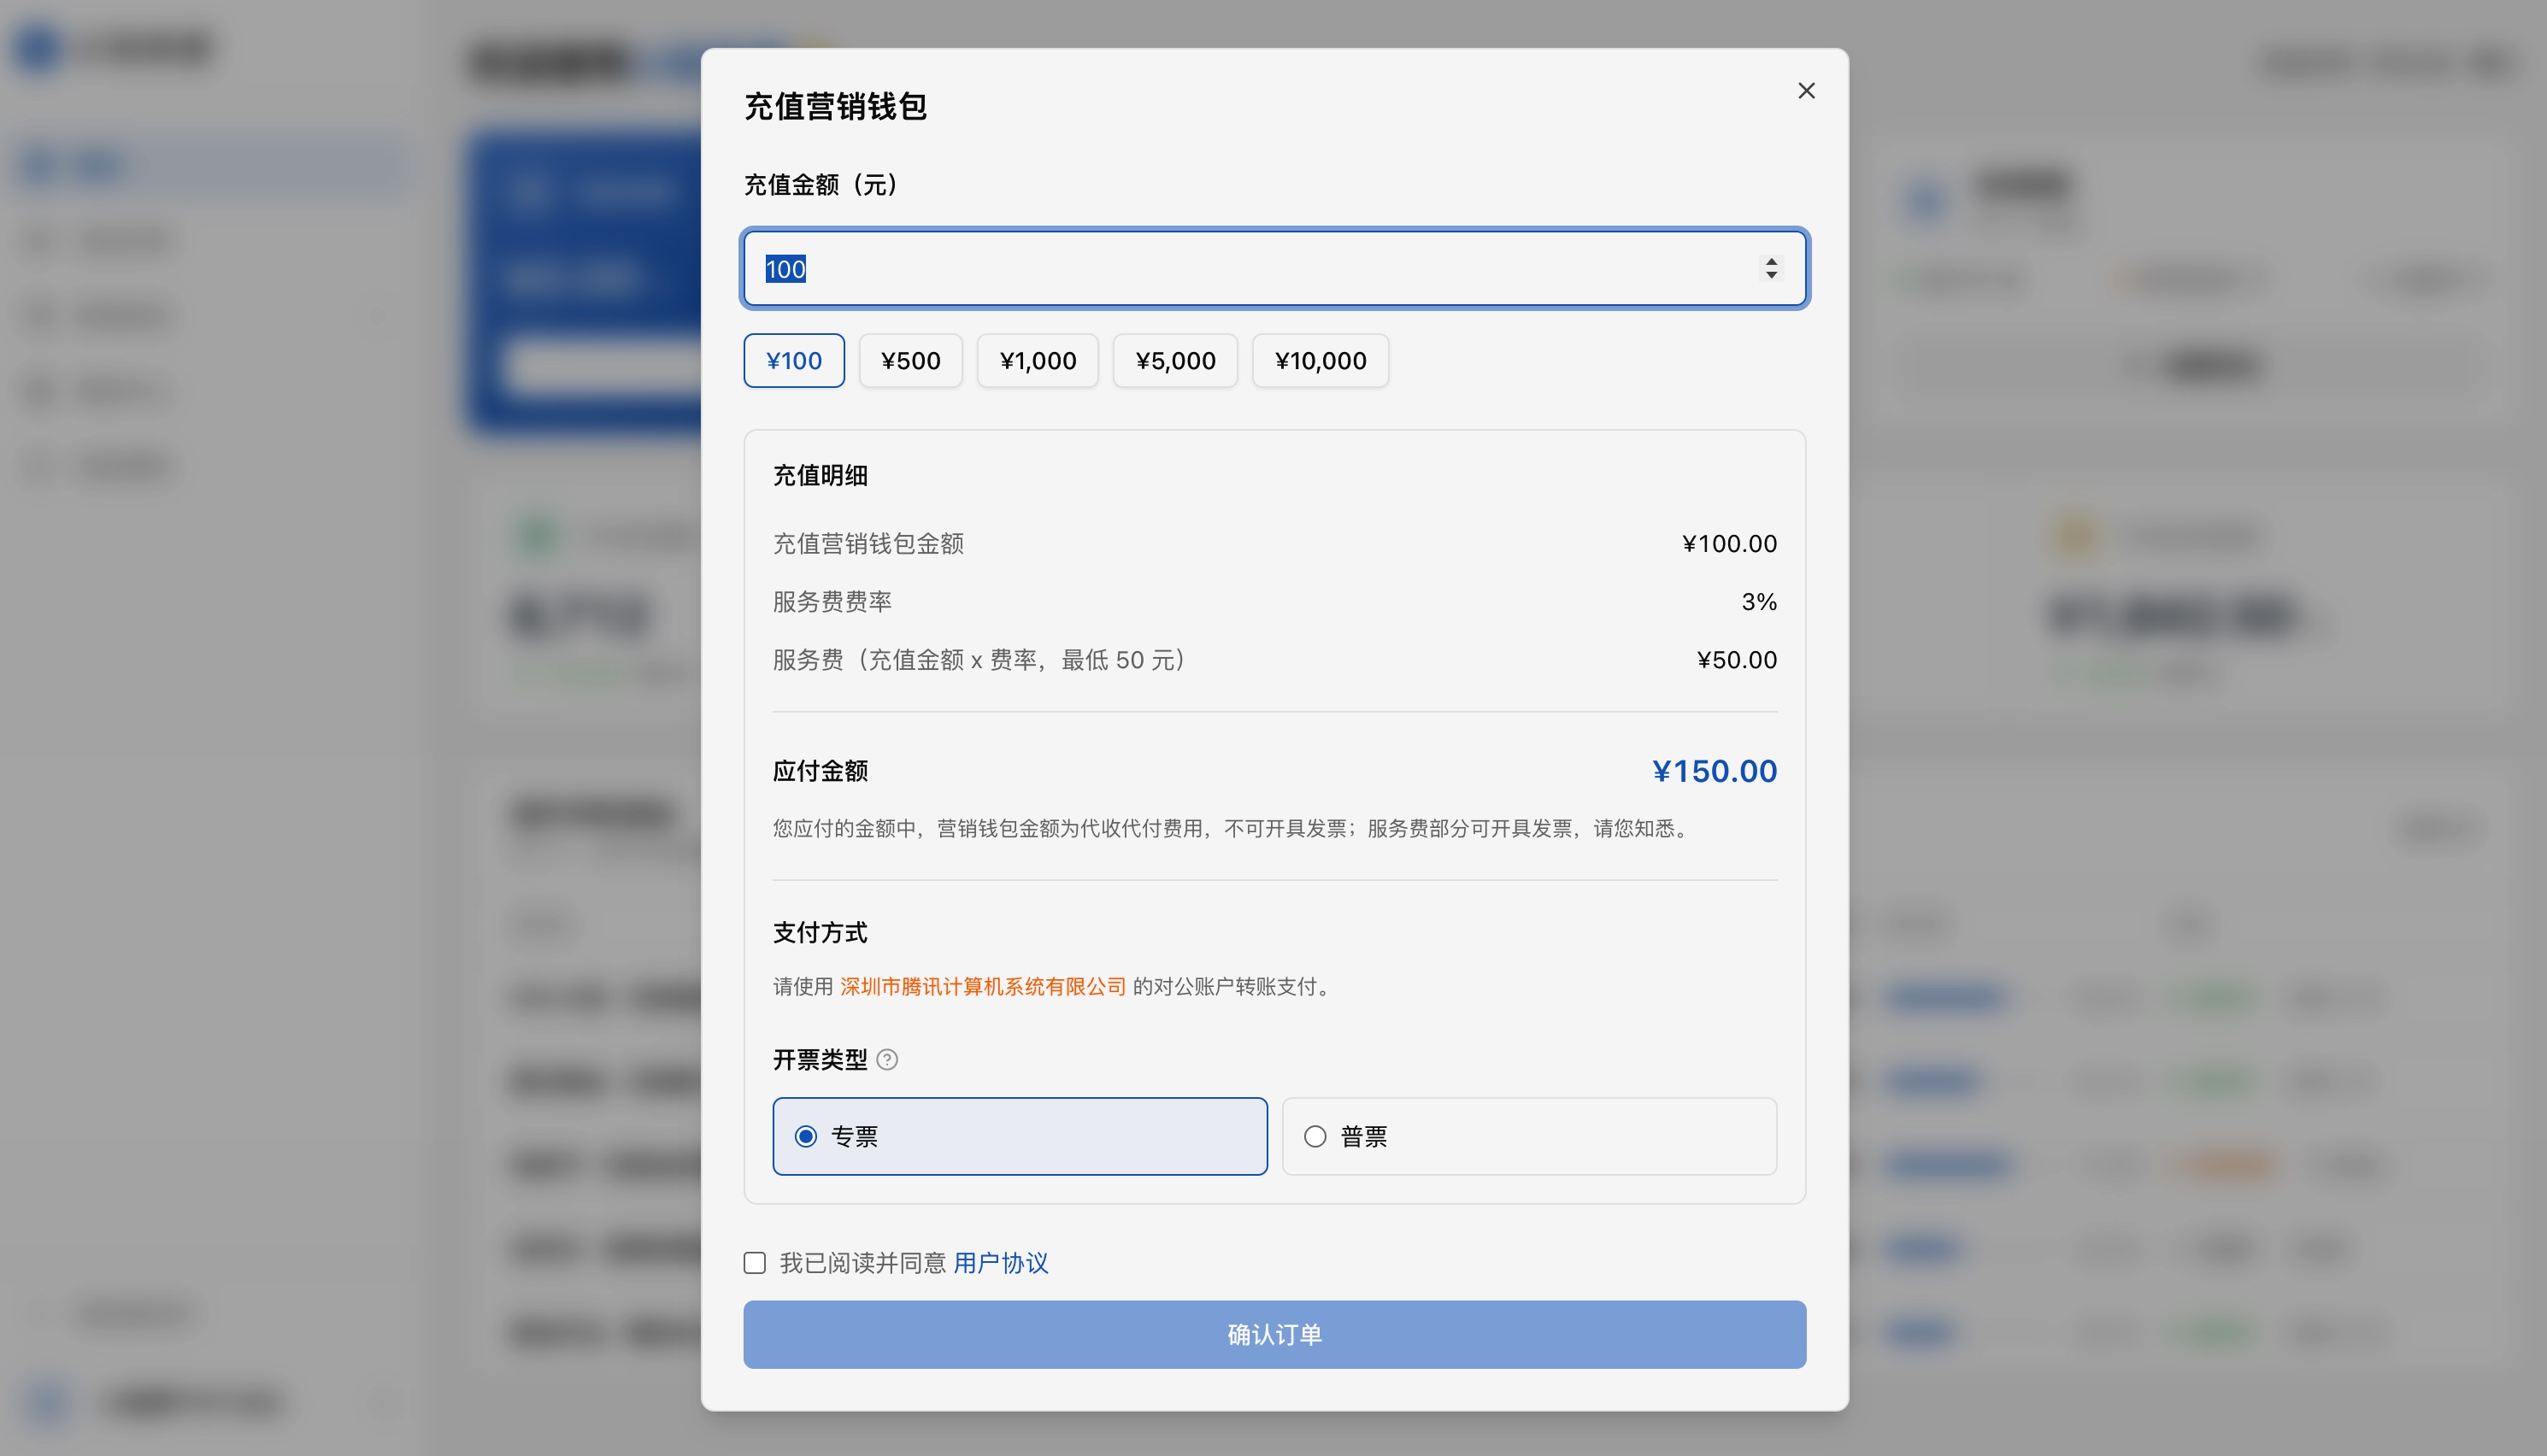
Task: Click the ¥150.00 payable amount
Action: click(1714, 771)
